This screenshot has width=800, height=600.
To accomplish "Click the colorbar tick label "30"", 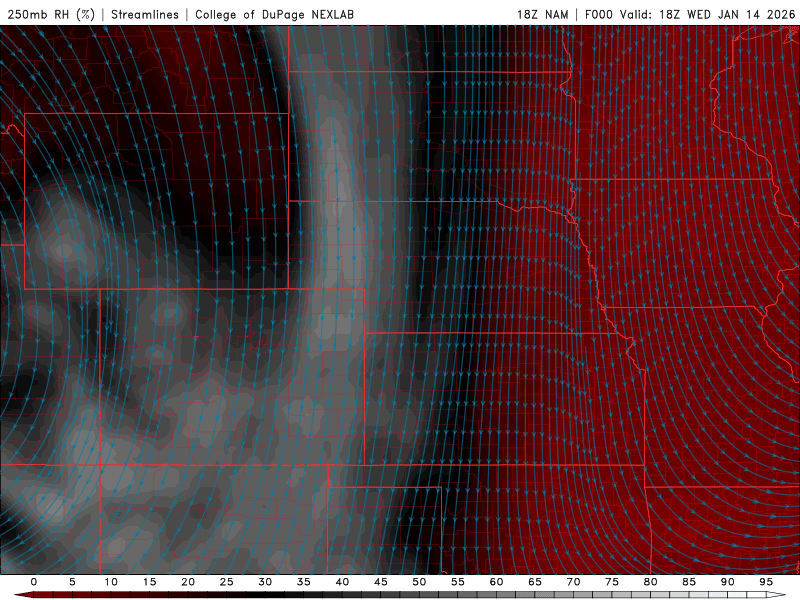I will pyautogui.click(x=265, y=582).
